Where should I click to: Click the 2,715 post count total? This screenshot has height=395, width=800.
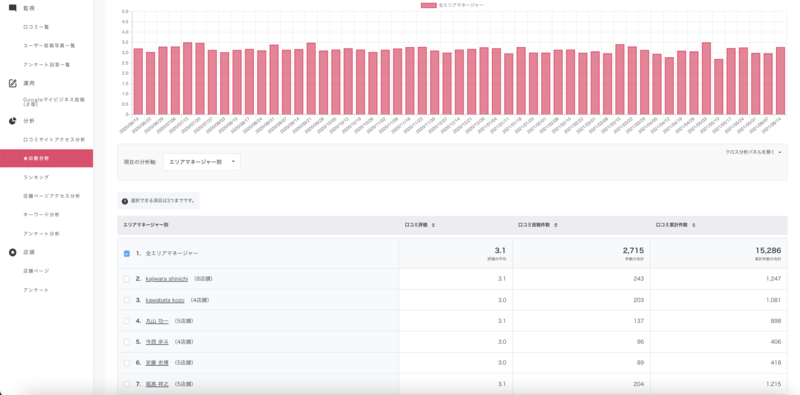[x=633, y=251]
